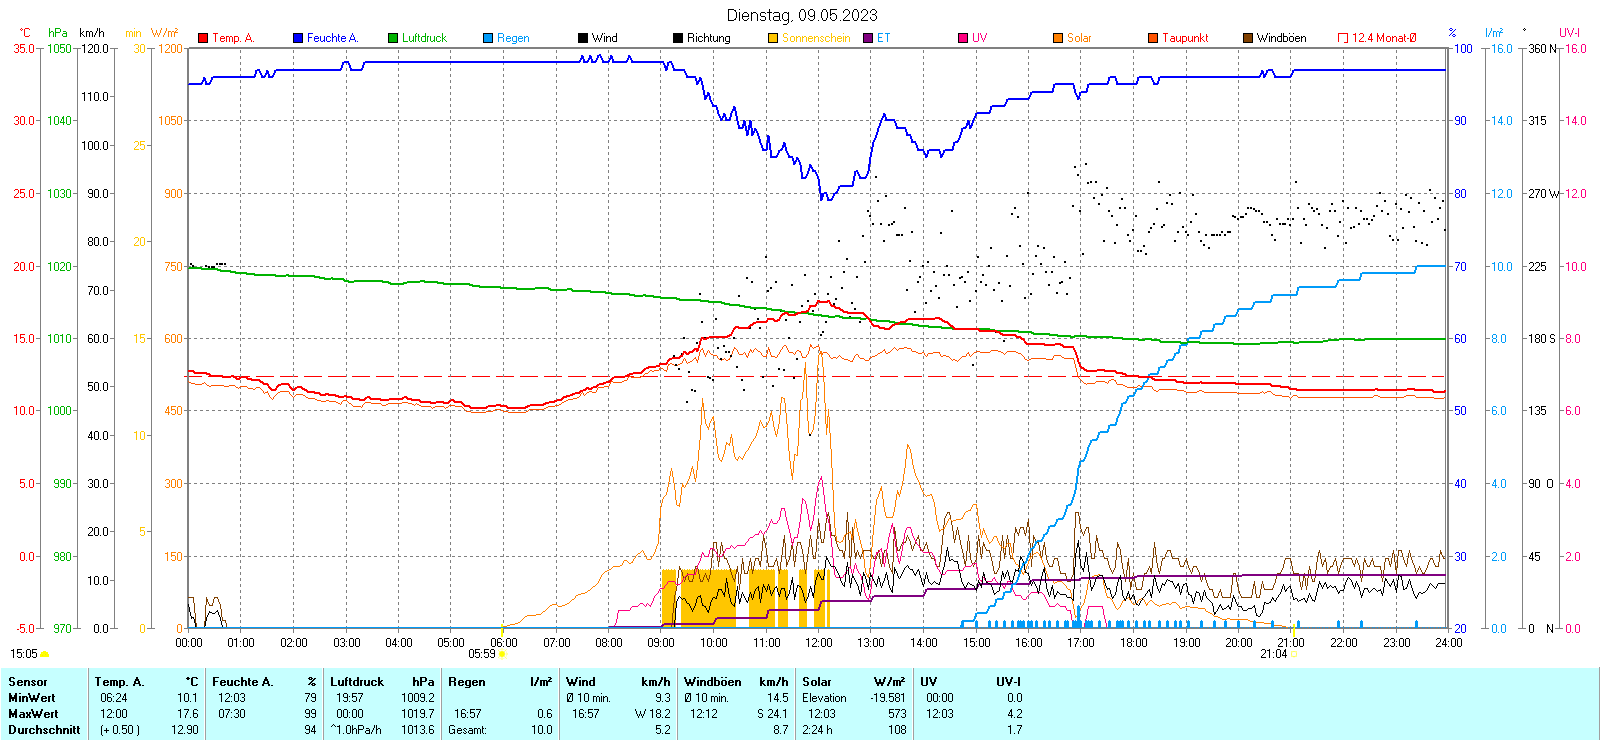1600x740 pixels.
Task: Click the purple ET legend square
Action: (x=868, y=38)
